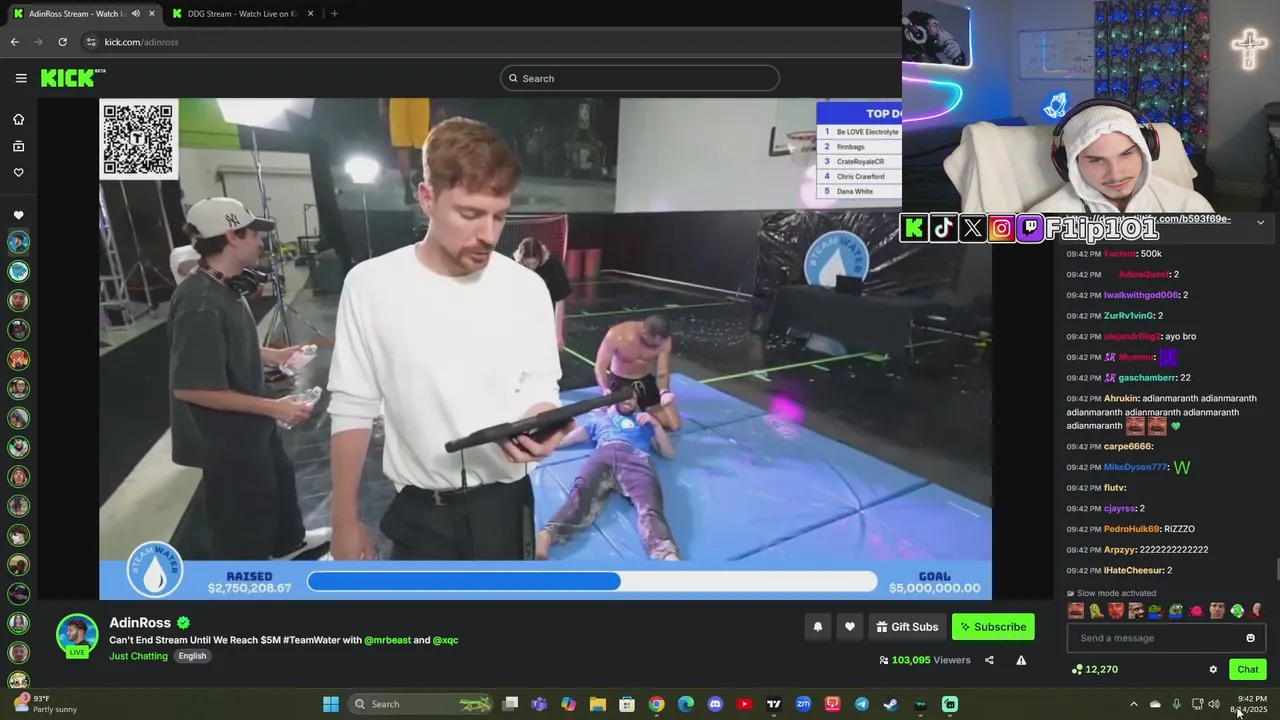Open the Kick hamburger menu

click(21, 78)
